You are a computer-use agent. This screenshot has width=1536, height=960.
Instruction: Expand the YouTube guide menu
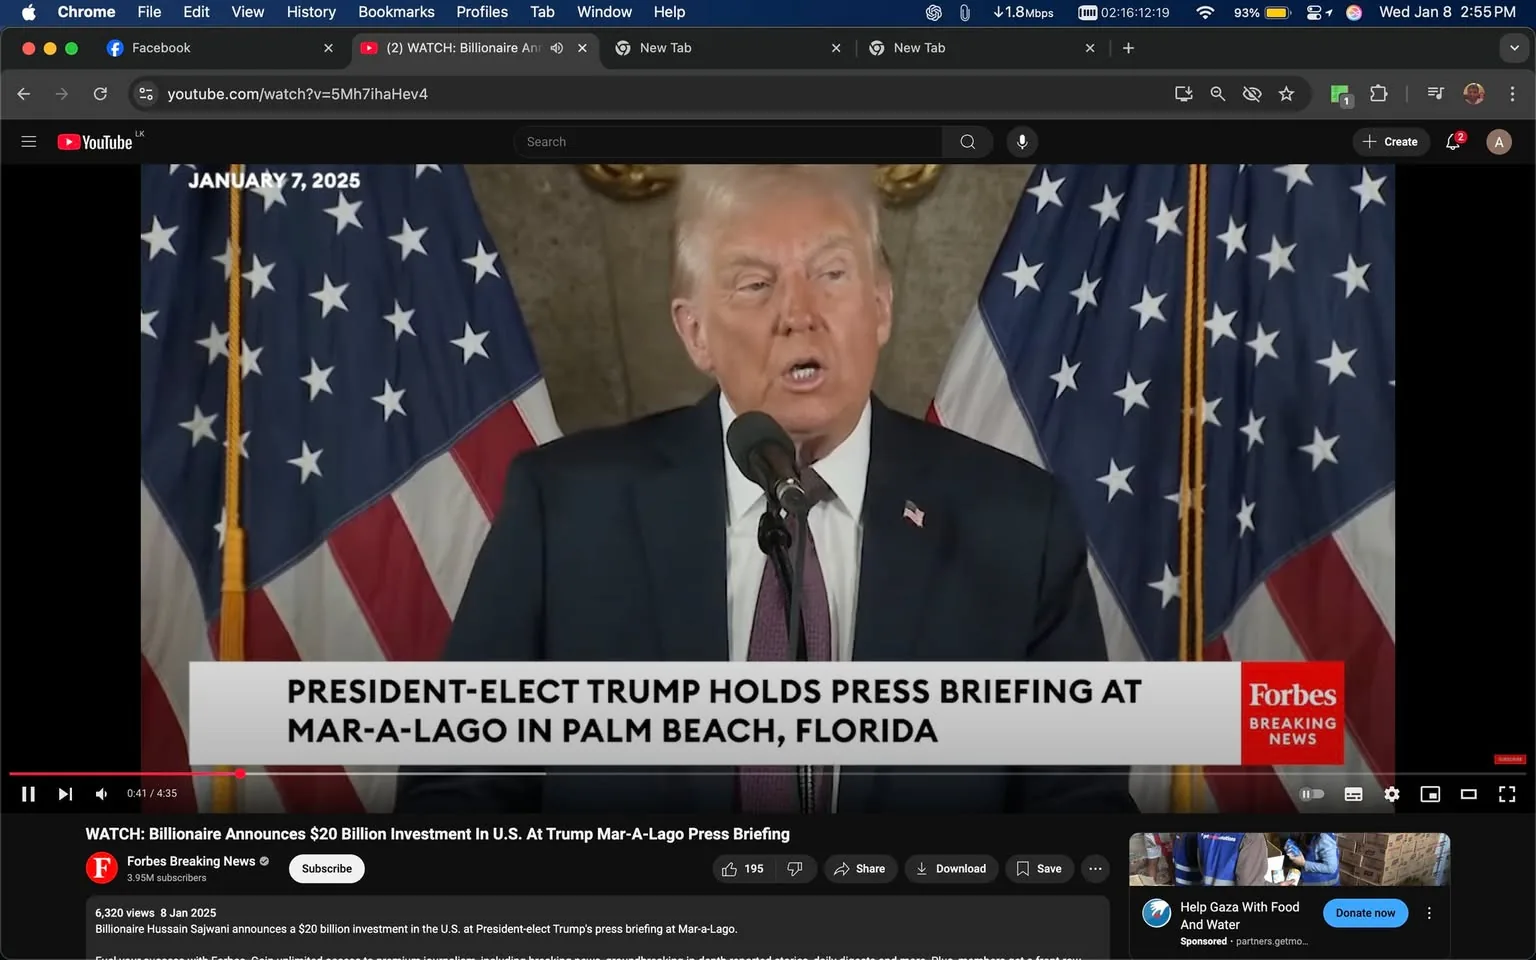pyautogui.click(x=28, y=141)
